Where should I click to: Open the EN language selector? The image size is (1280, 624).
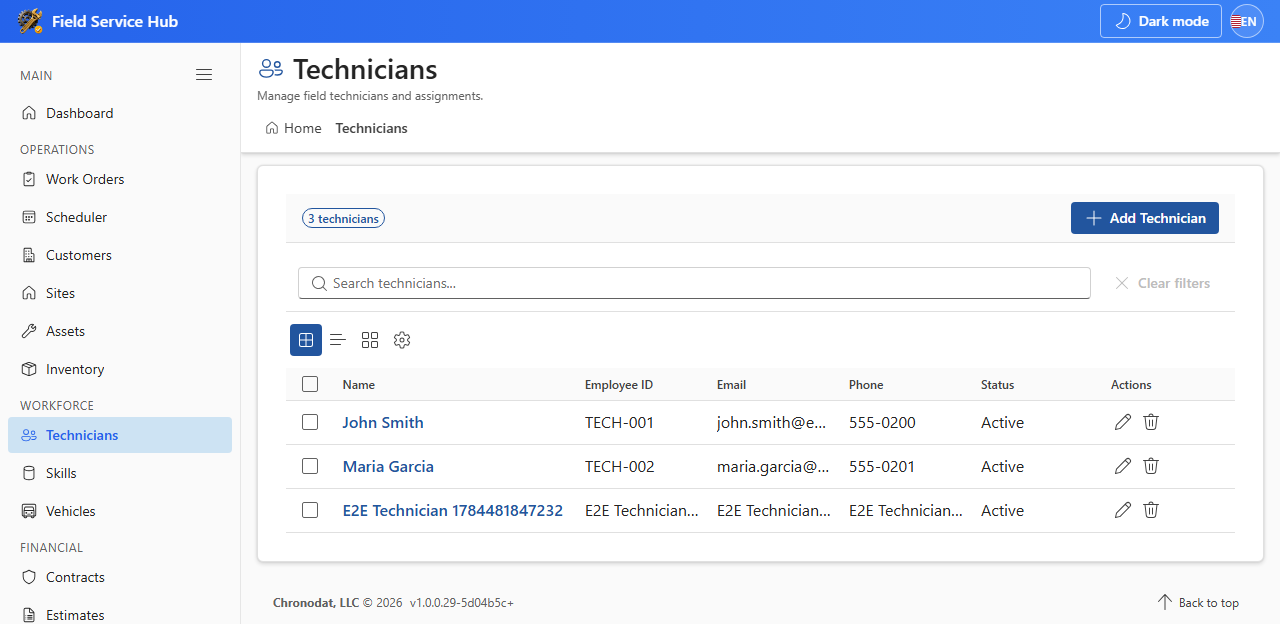pyautogui.click(x=1247, y=21)
